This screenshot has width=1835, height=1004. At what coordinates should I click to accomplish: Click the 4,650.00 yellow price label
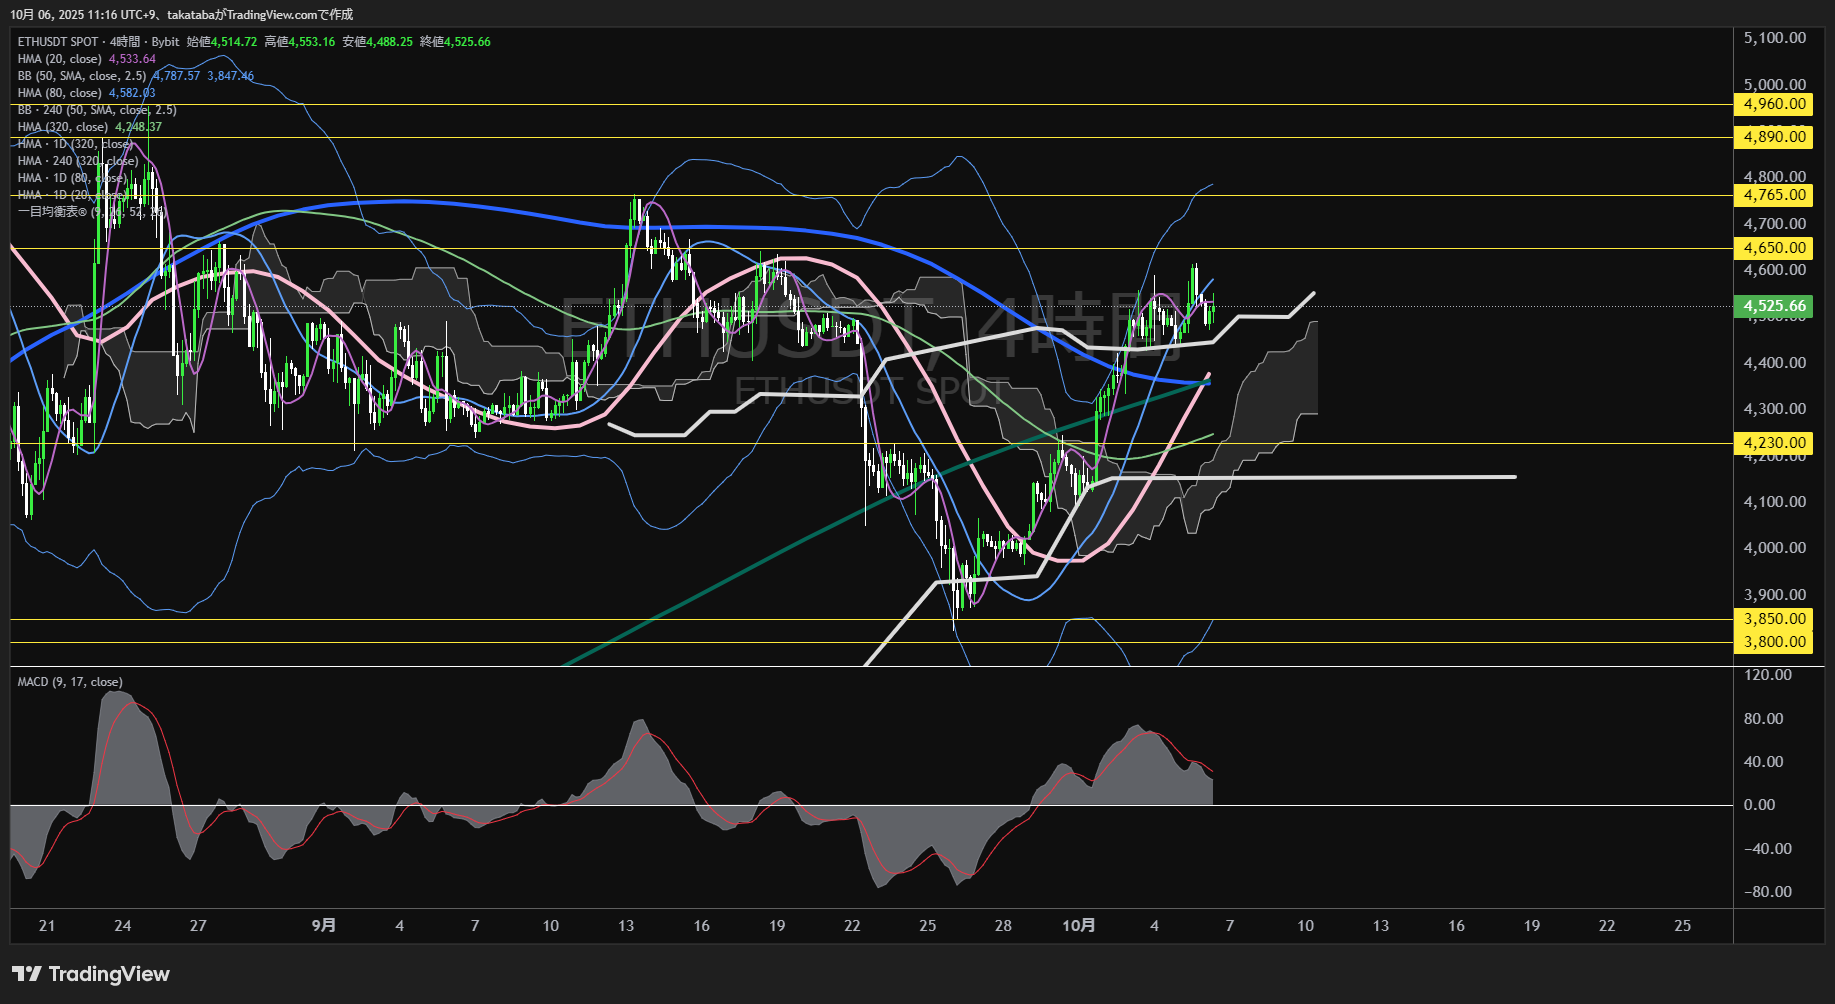pyautogui.click(x=1774, y=248)
